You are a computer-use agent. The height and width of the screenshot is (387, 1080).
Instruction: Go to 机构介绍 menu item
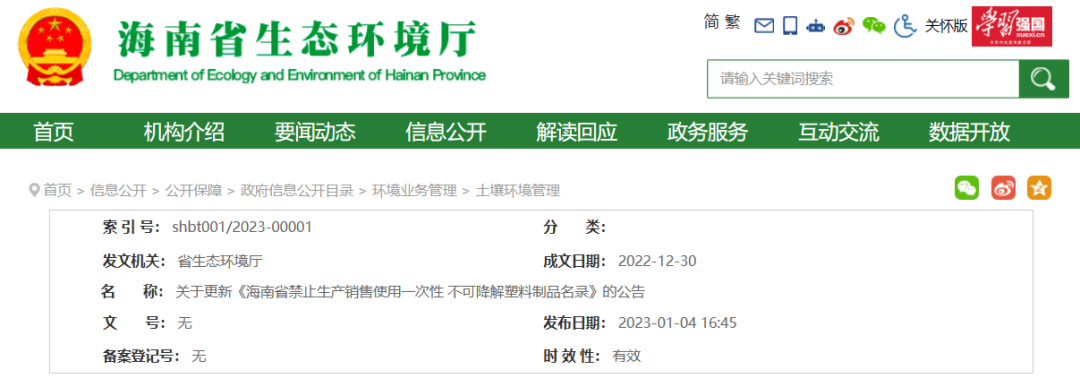pyautogui.click(x=184, y=131)
